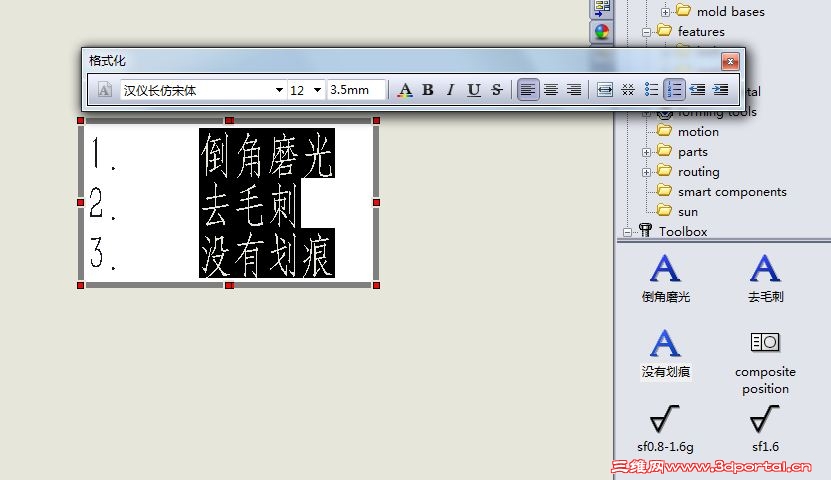Collapse the Toolbox node
The width and height of the screenshot is (831, 480).
click(x=627, y=233)
